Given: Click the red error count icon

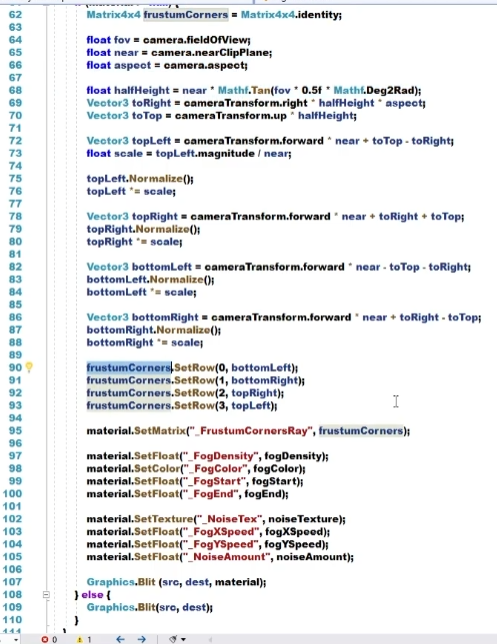Looking at the screenshot, I should 45,639.
